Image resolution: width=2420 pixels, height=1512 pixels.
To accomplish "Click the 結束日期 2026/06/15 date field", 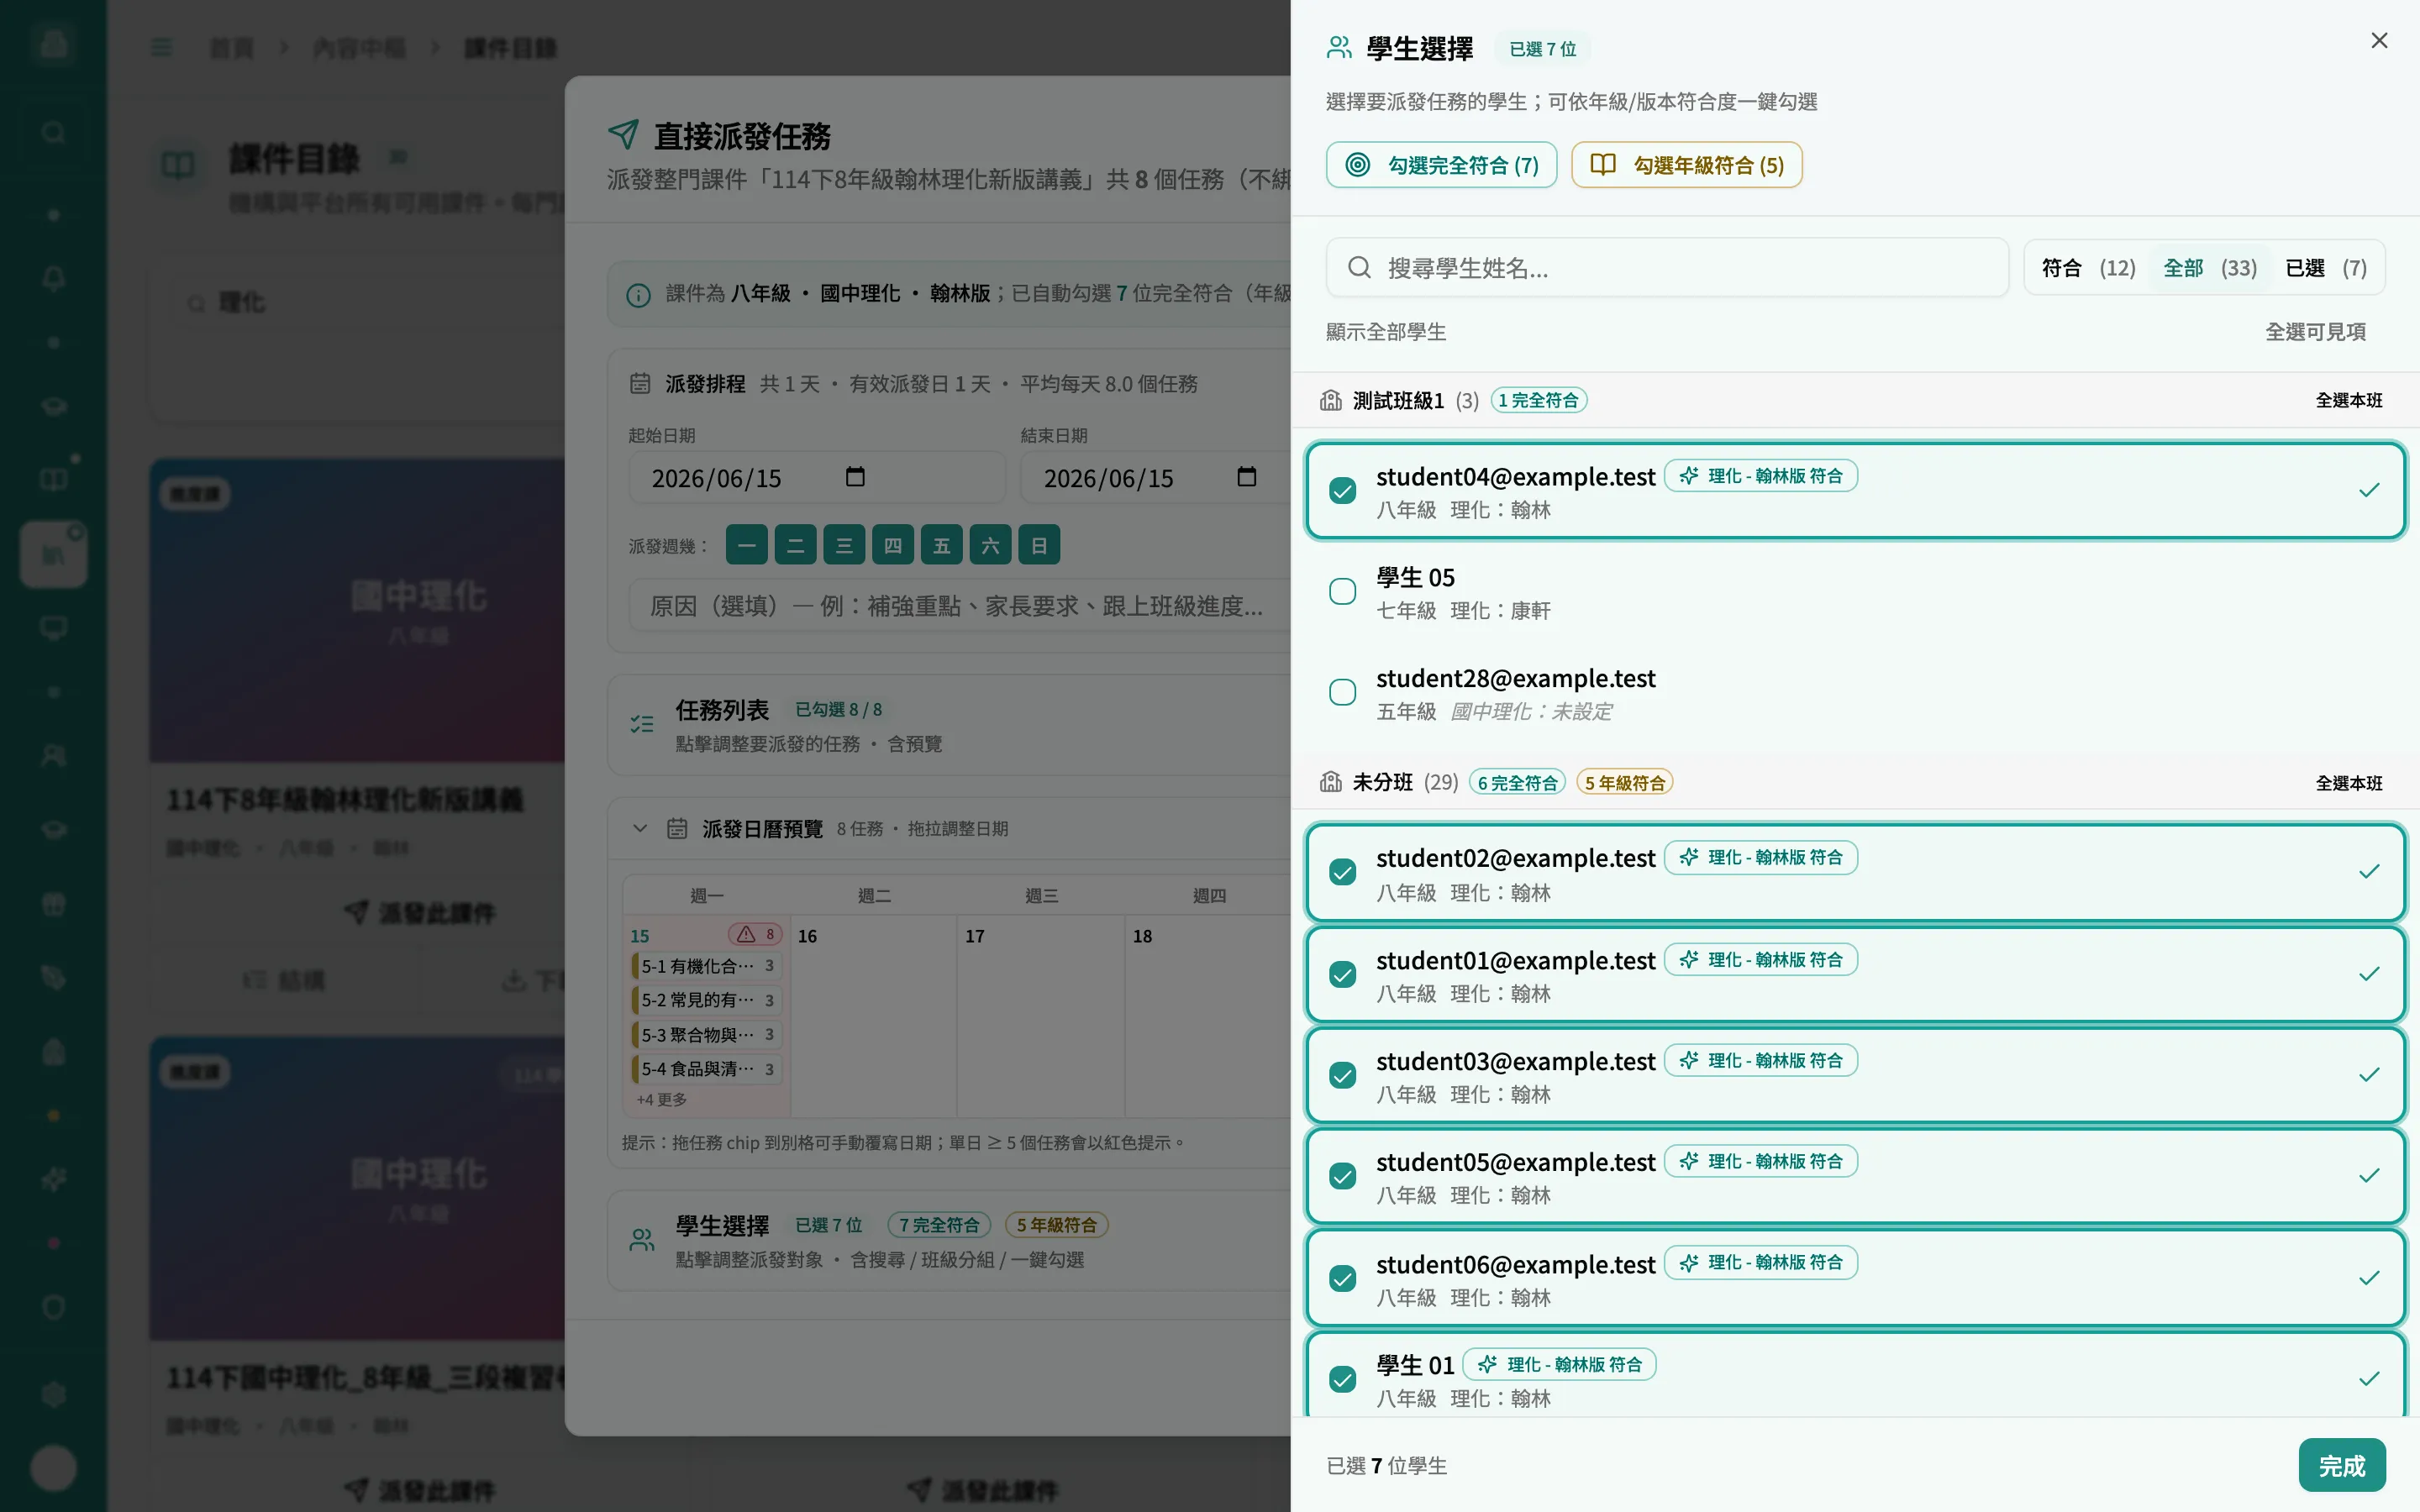I will coord(1155,478).
